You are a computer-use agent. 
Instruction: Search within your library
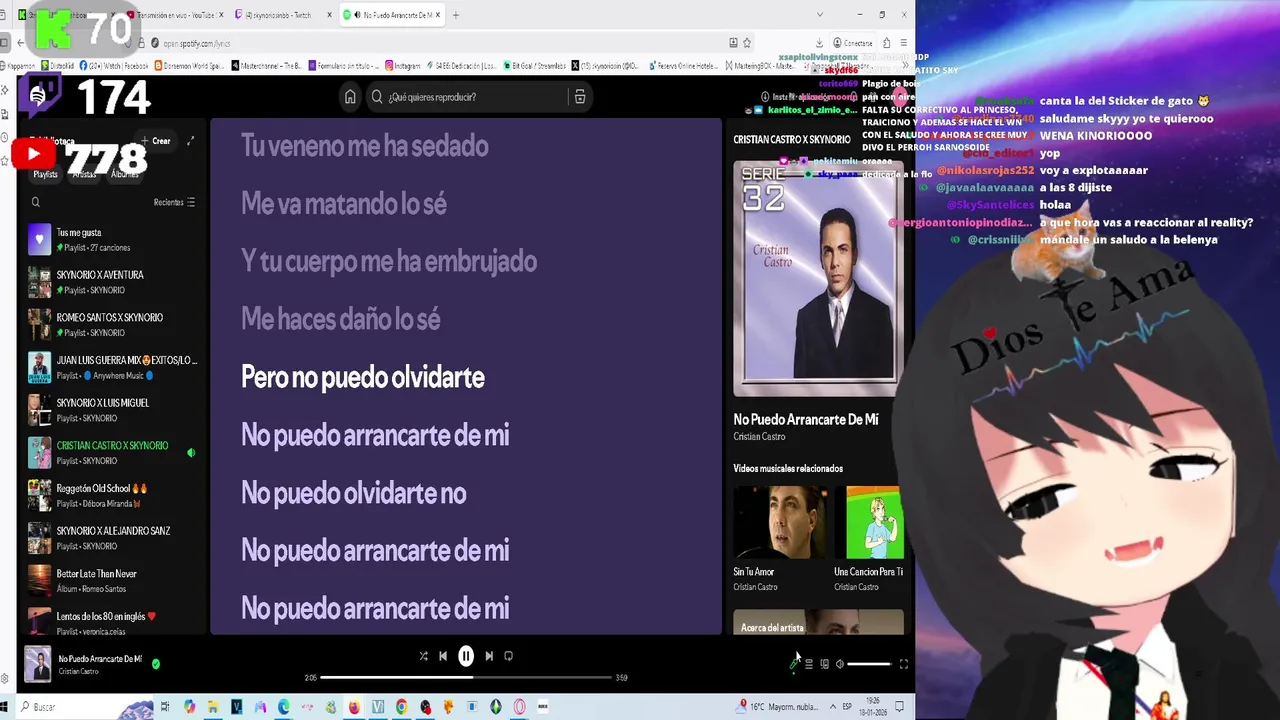[x=36, y=202]
